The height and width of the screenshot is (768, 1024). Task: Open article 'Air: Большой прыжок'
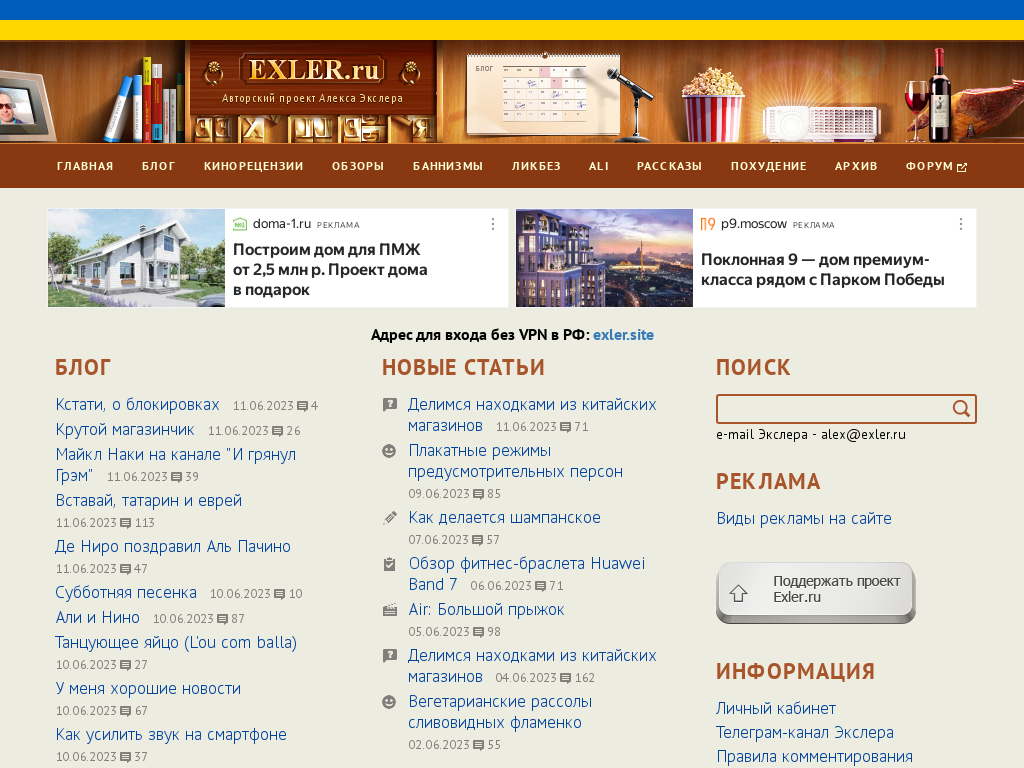pos(486,610)
